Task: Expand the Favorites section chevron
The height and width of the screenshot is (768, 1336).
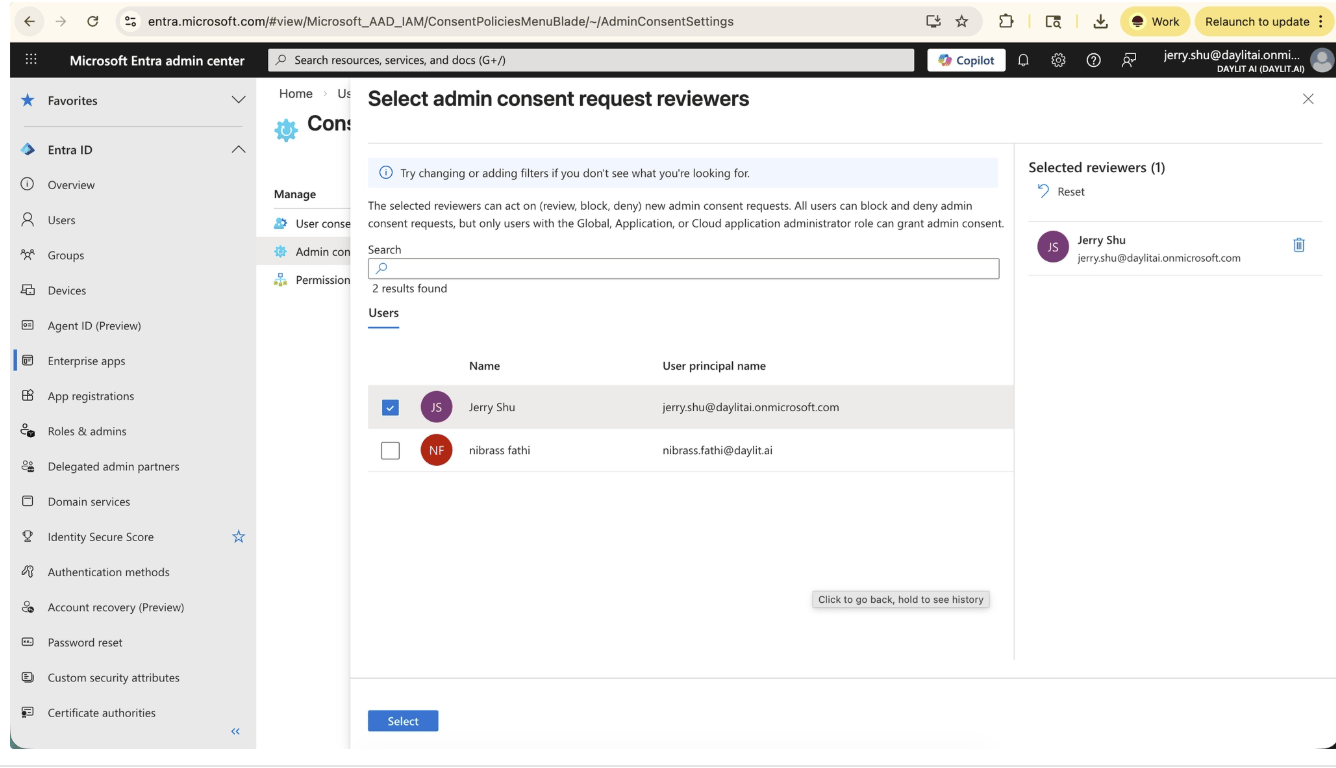Action: click(238, 100)
